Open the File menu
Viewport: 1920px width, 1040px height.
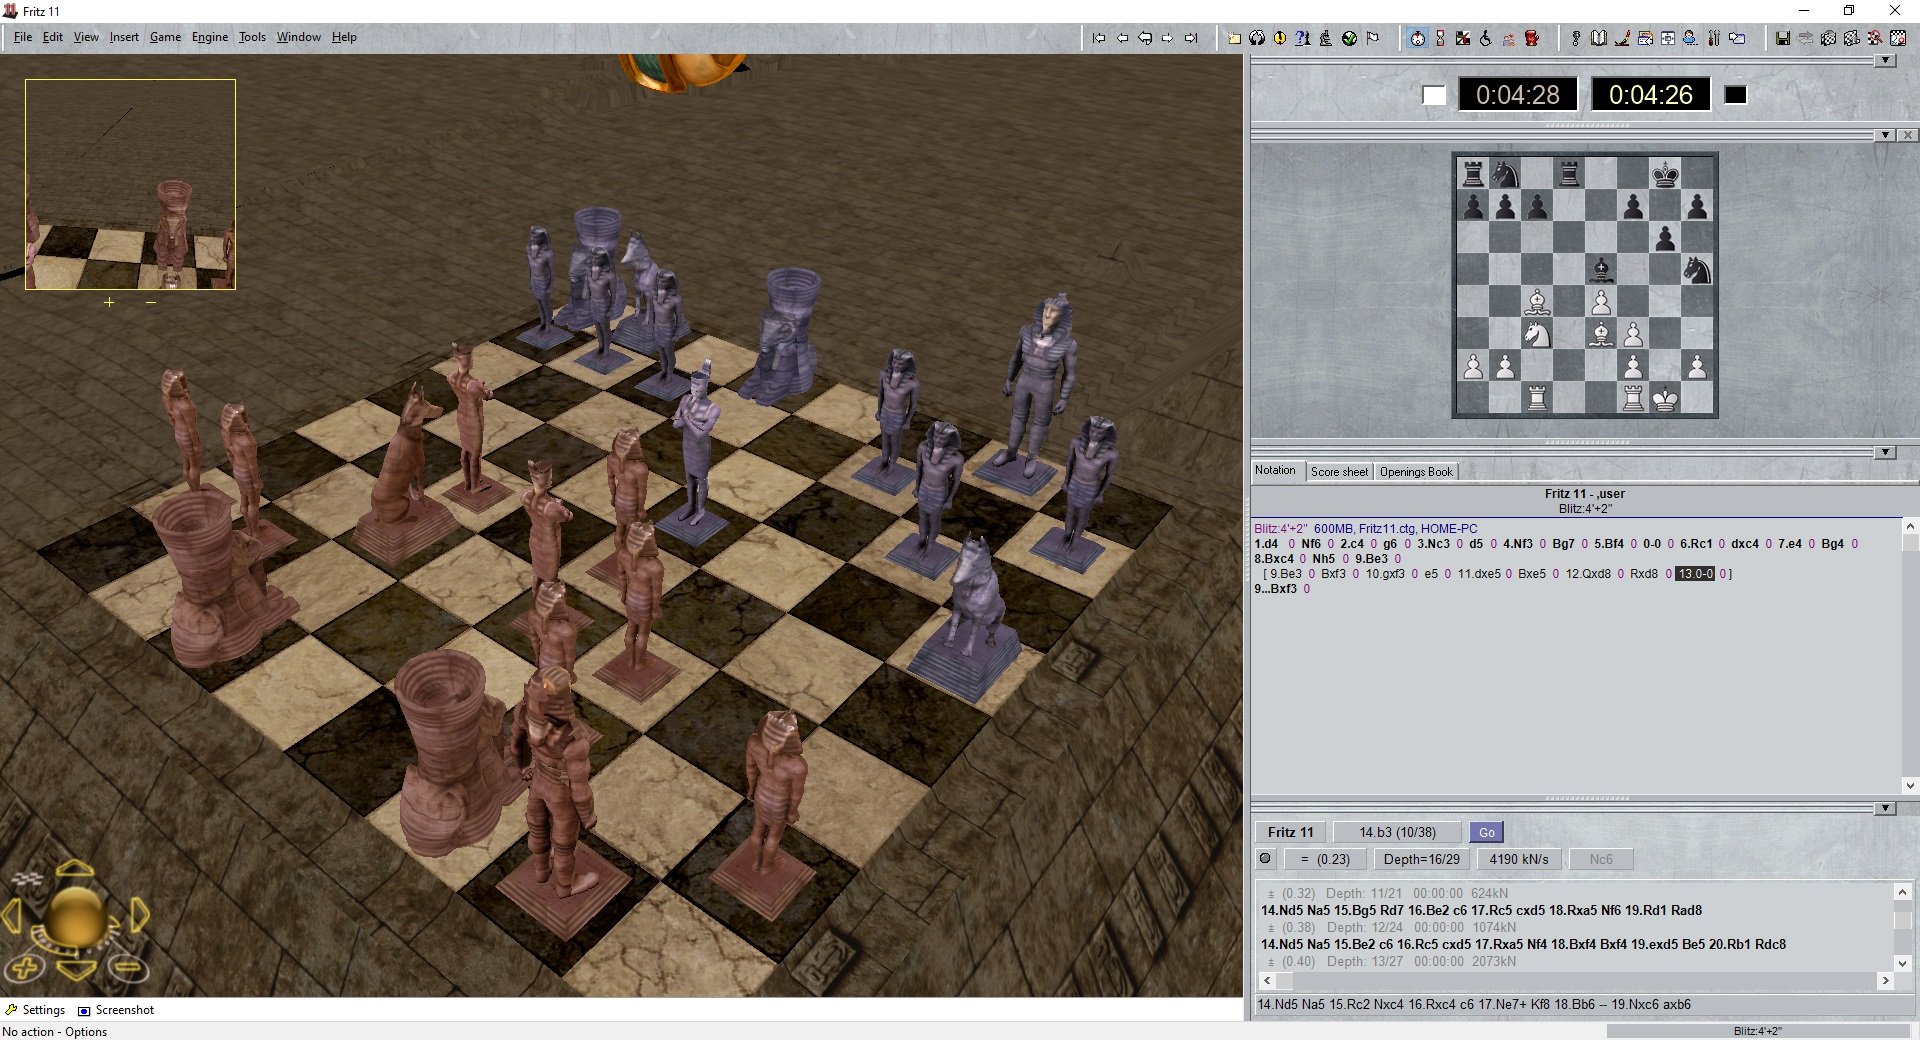pyautogui.click(x=23, y=37)
